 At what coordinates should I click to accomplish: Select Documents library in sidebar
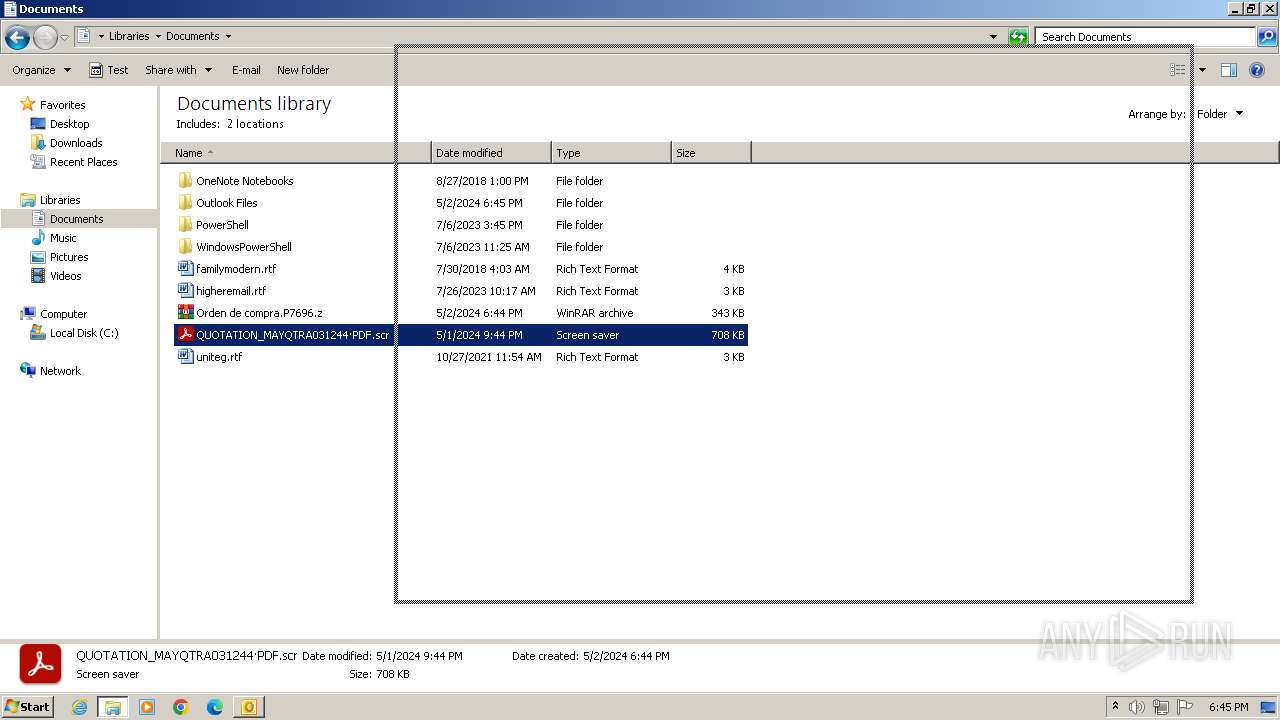point(76,219)
